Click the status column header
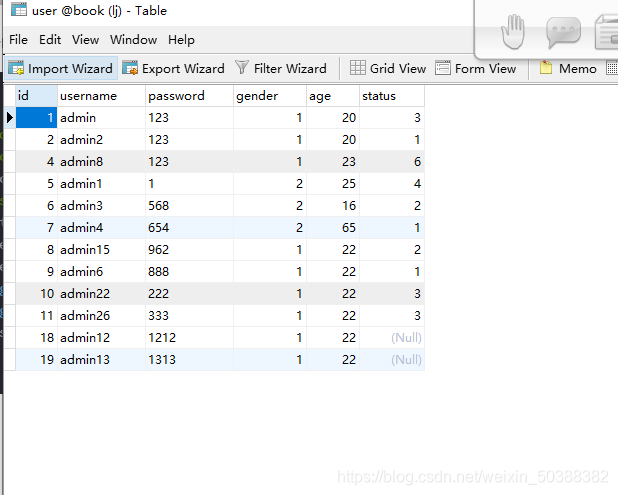This screenshot has width=618, height=495. coord(392,96)
